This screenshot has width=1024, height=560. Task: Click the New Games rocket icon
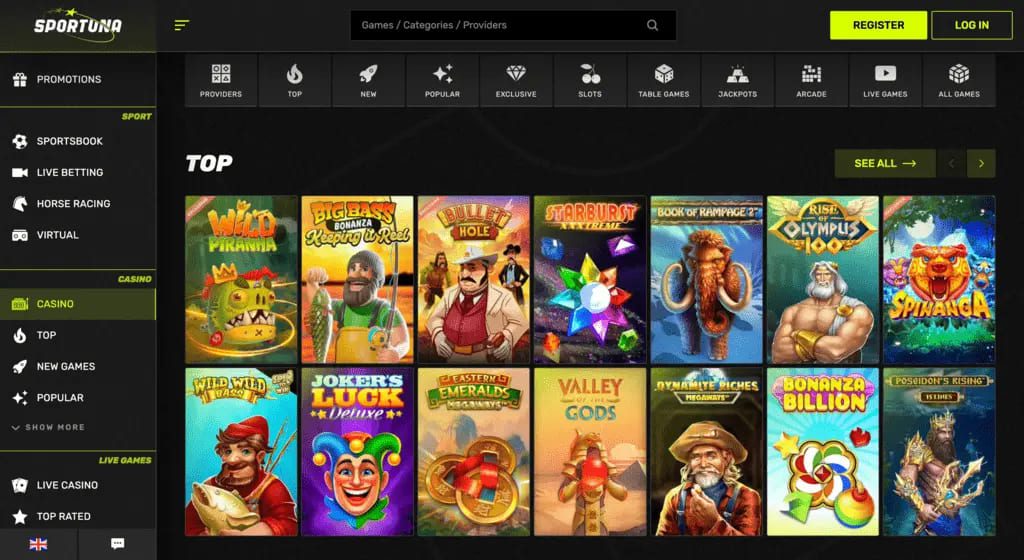coord(20,366)
